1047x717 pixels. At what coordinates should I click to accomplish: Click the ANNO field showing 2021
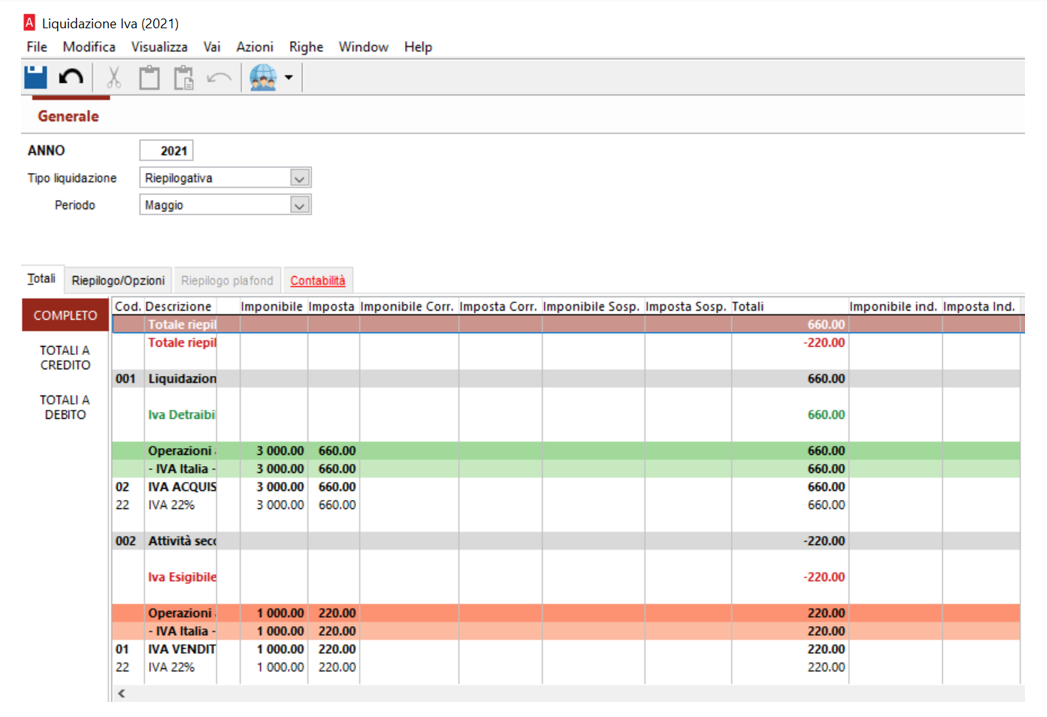166,151
